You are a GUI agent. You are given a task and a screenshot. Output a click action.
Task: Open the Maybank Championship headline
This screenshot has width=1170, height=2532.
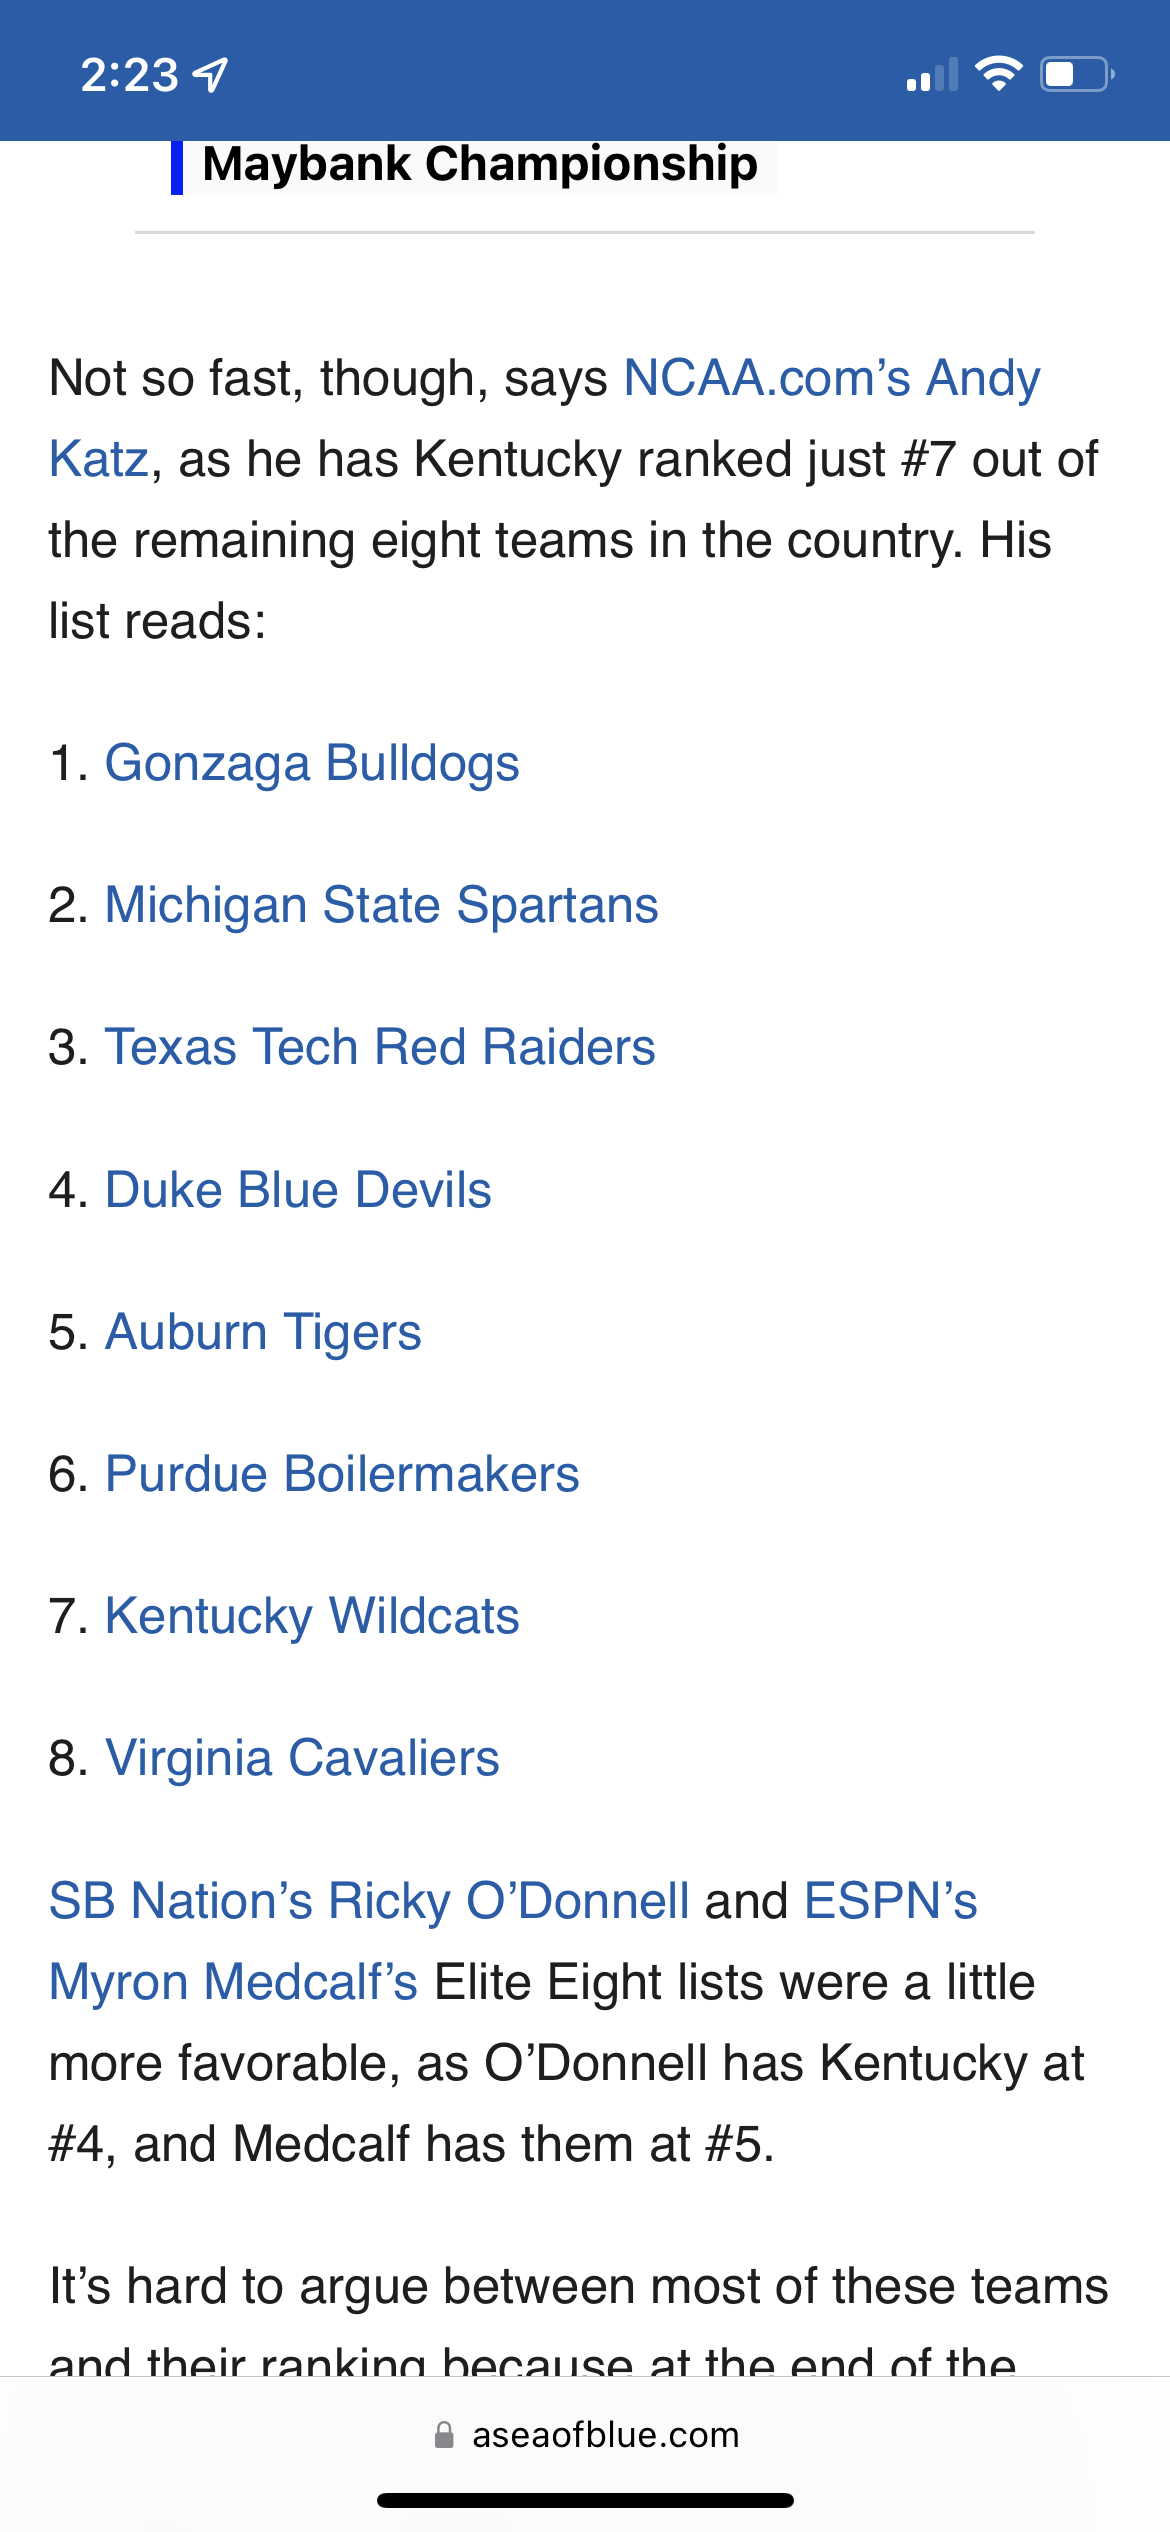coord(480,164)
